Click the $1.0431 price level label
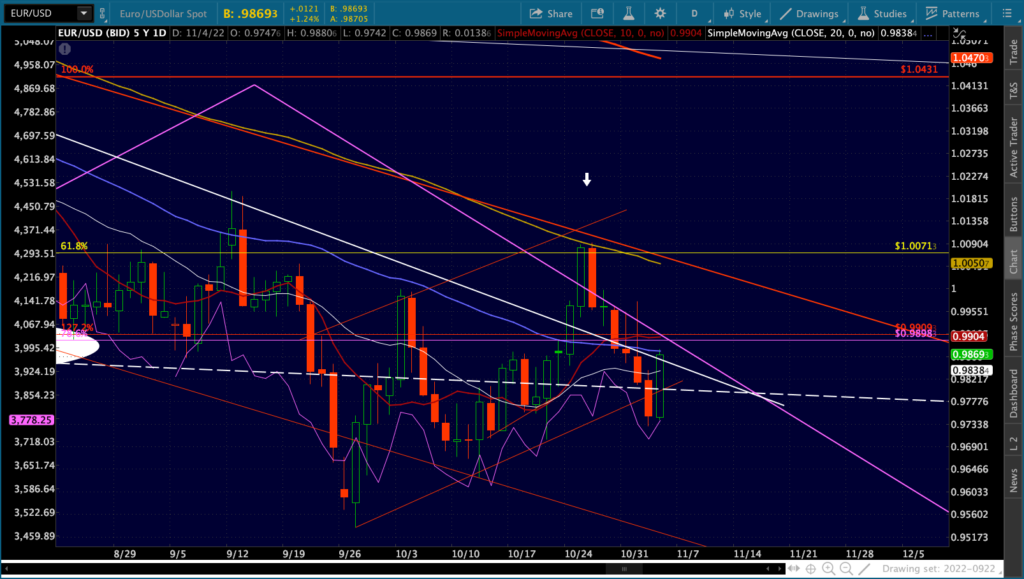The height and width of the screenshot is (579, 1024). pyautogui.click(x=919, y=69)
